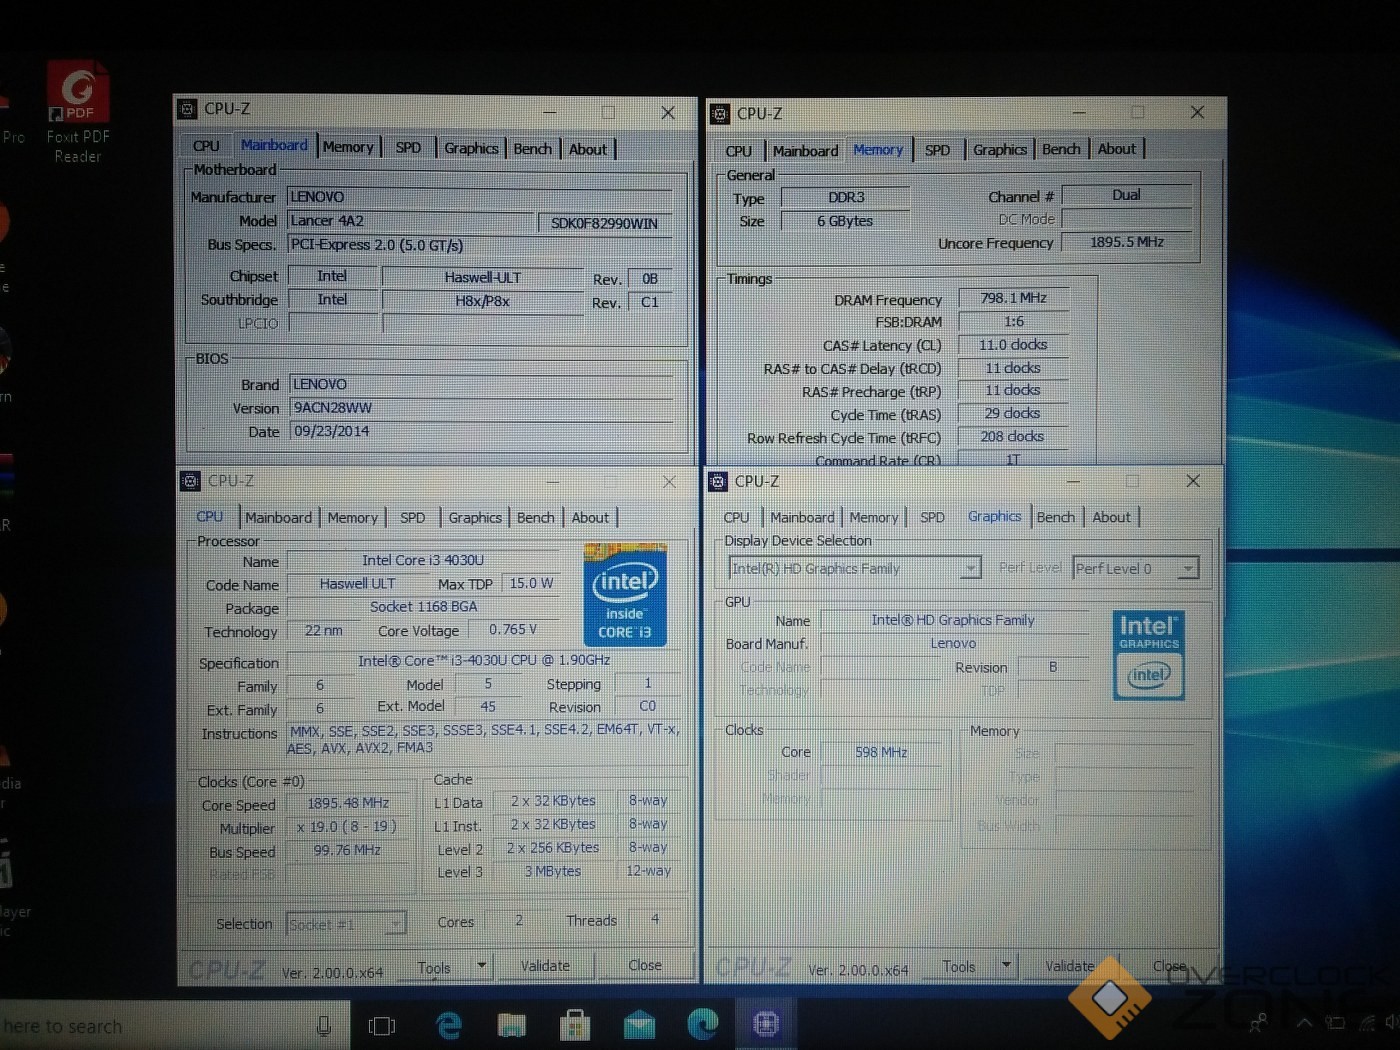Click Level 3 cache 3 MBytes value
The height and width of the screenshot is (1050, 1400).
click(552, 872)
